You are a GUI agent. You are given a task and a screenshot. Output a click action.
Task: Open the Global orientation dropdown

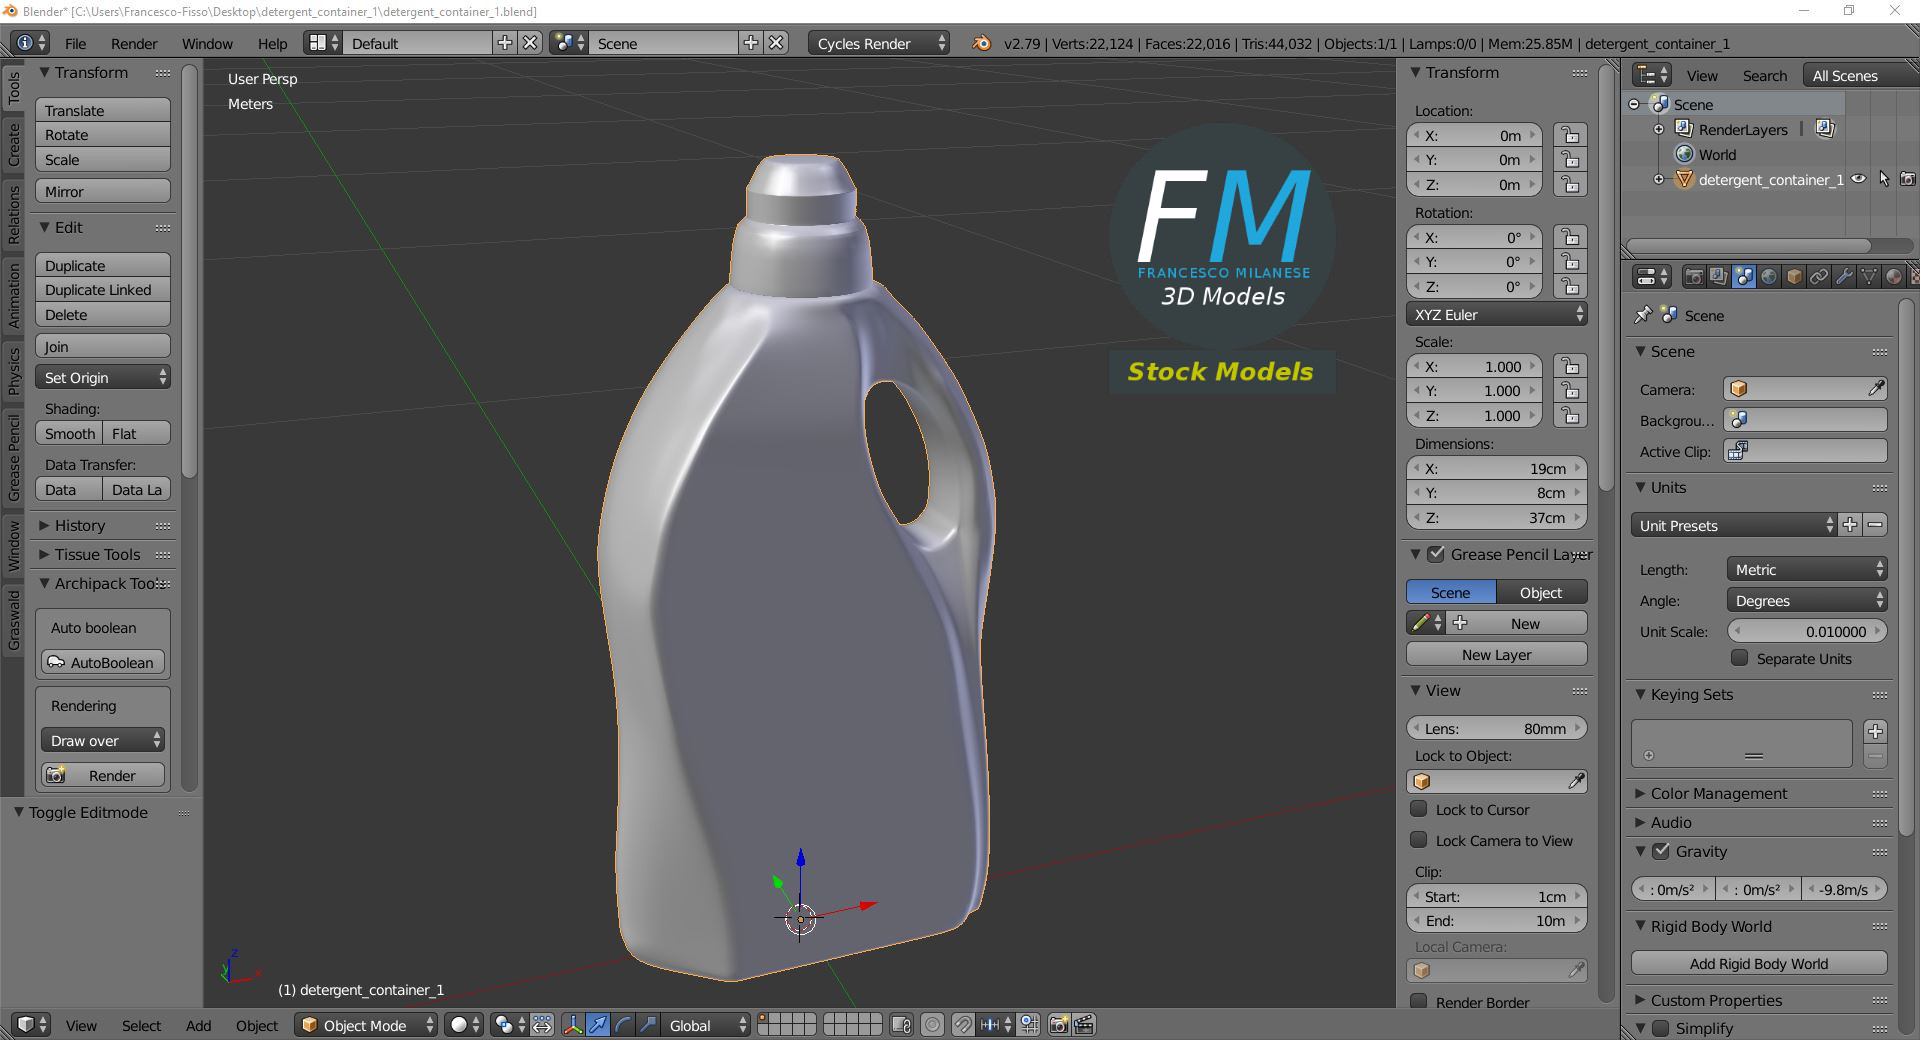tap(707, 1025)
